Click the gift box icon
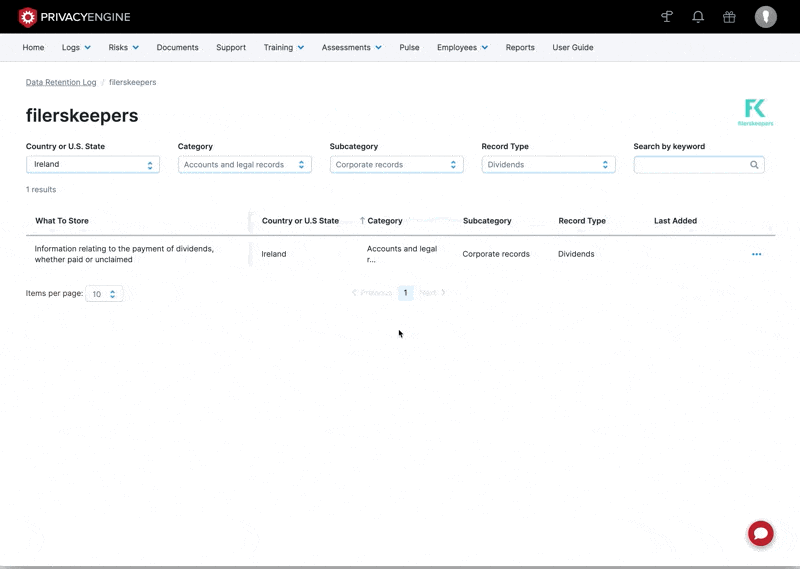This screenshot has width=800, height=569. pos(729,17)
